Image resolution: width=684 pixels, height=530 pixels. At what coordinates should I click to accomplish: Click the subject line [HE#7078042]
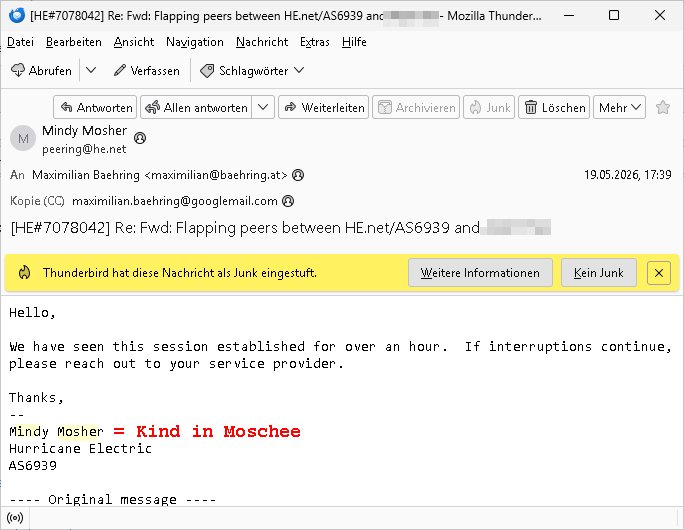(280, 228)
